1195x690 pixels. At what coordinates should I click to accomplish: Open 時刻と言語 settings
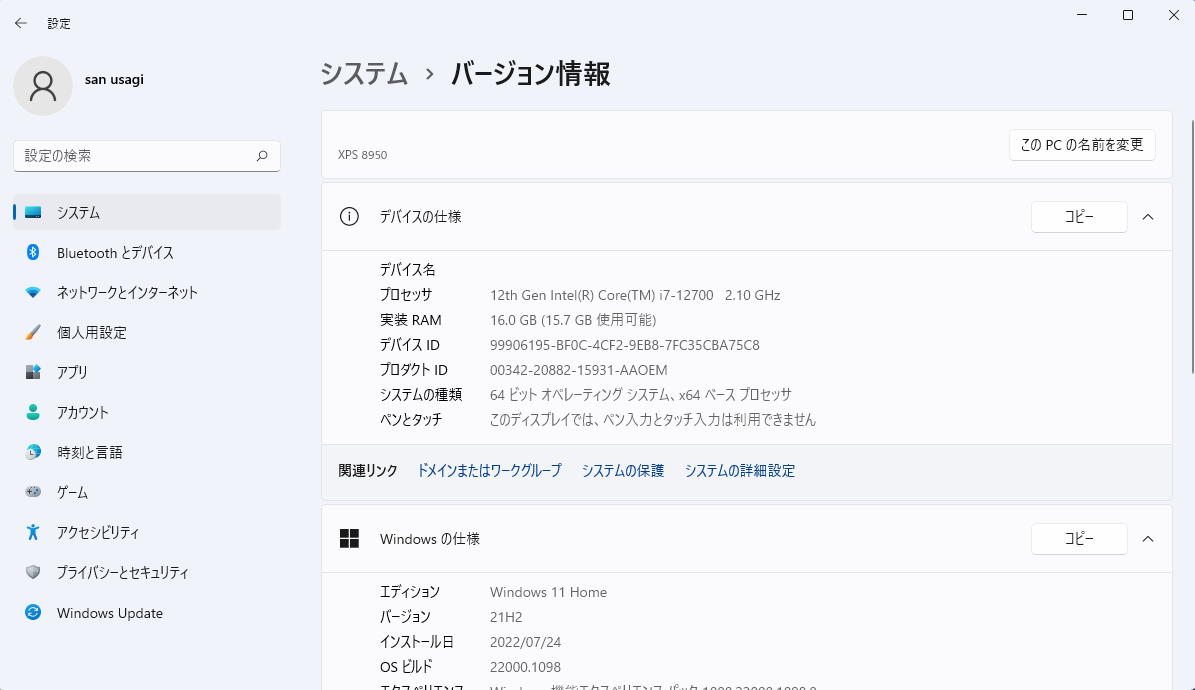(x=147, y=452)
